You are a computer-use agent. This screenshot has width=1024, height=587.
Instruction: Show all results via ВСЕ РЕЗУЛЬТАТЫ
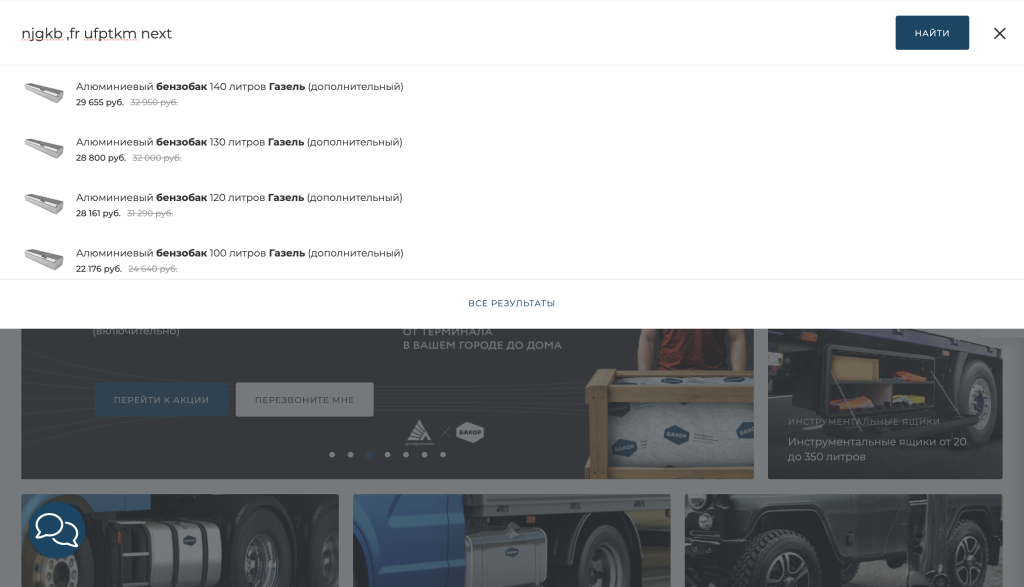pyautogui.click(x=511, y=303)
